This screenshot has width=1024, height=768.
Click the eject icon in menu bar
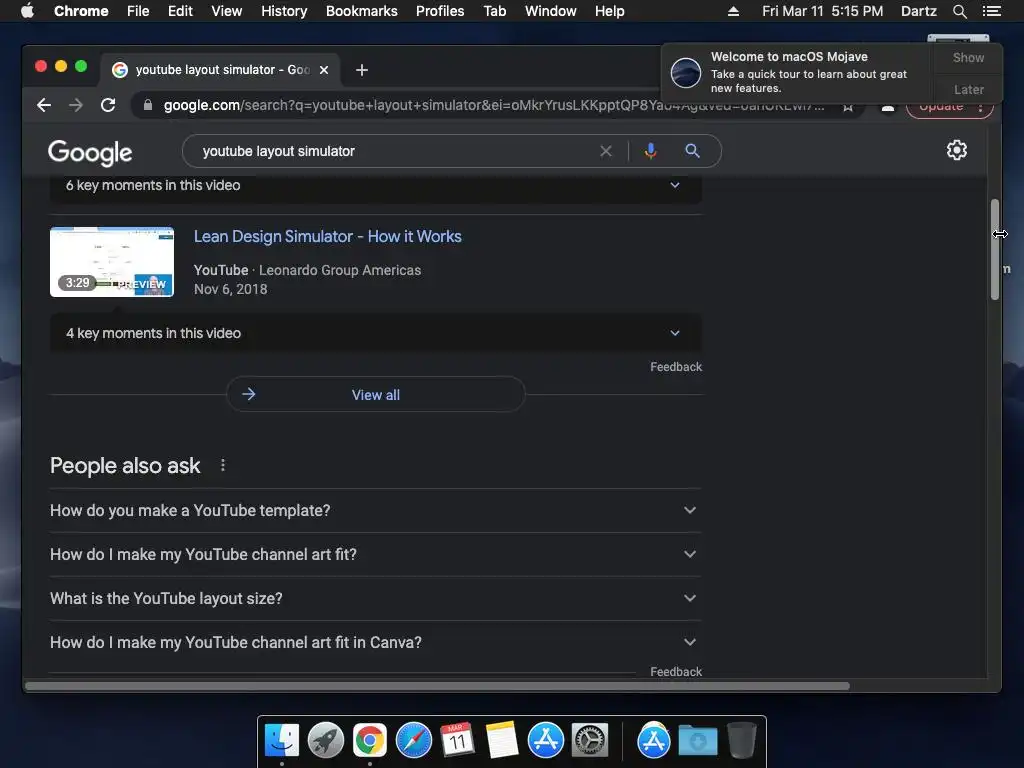(x=733, y=11)
